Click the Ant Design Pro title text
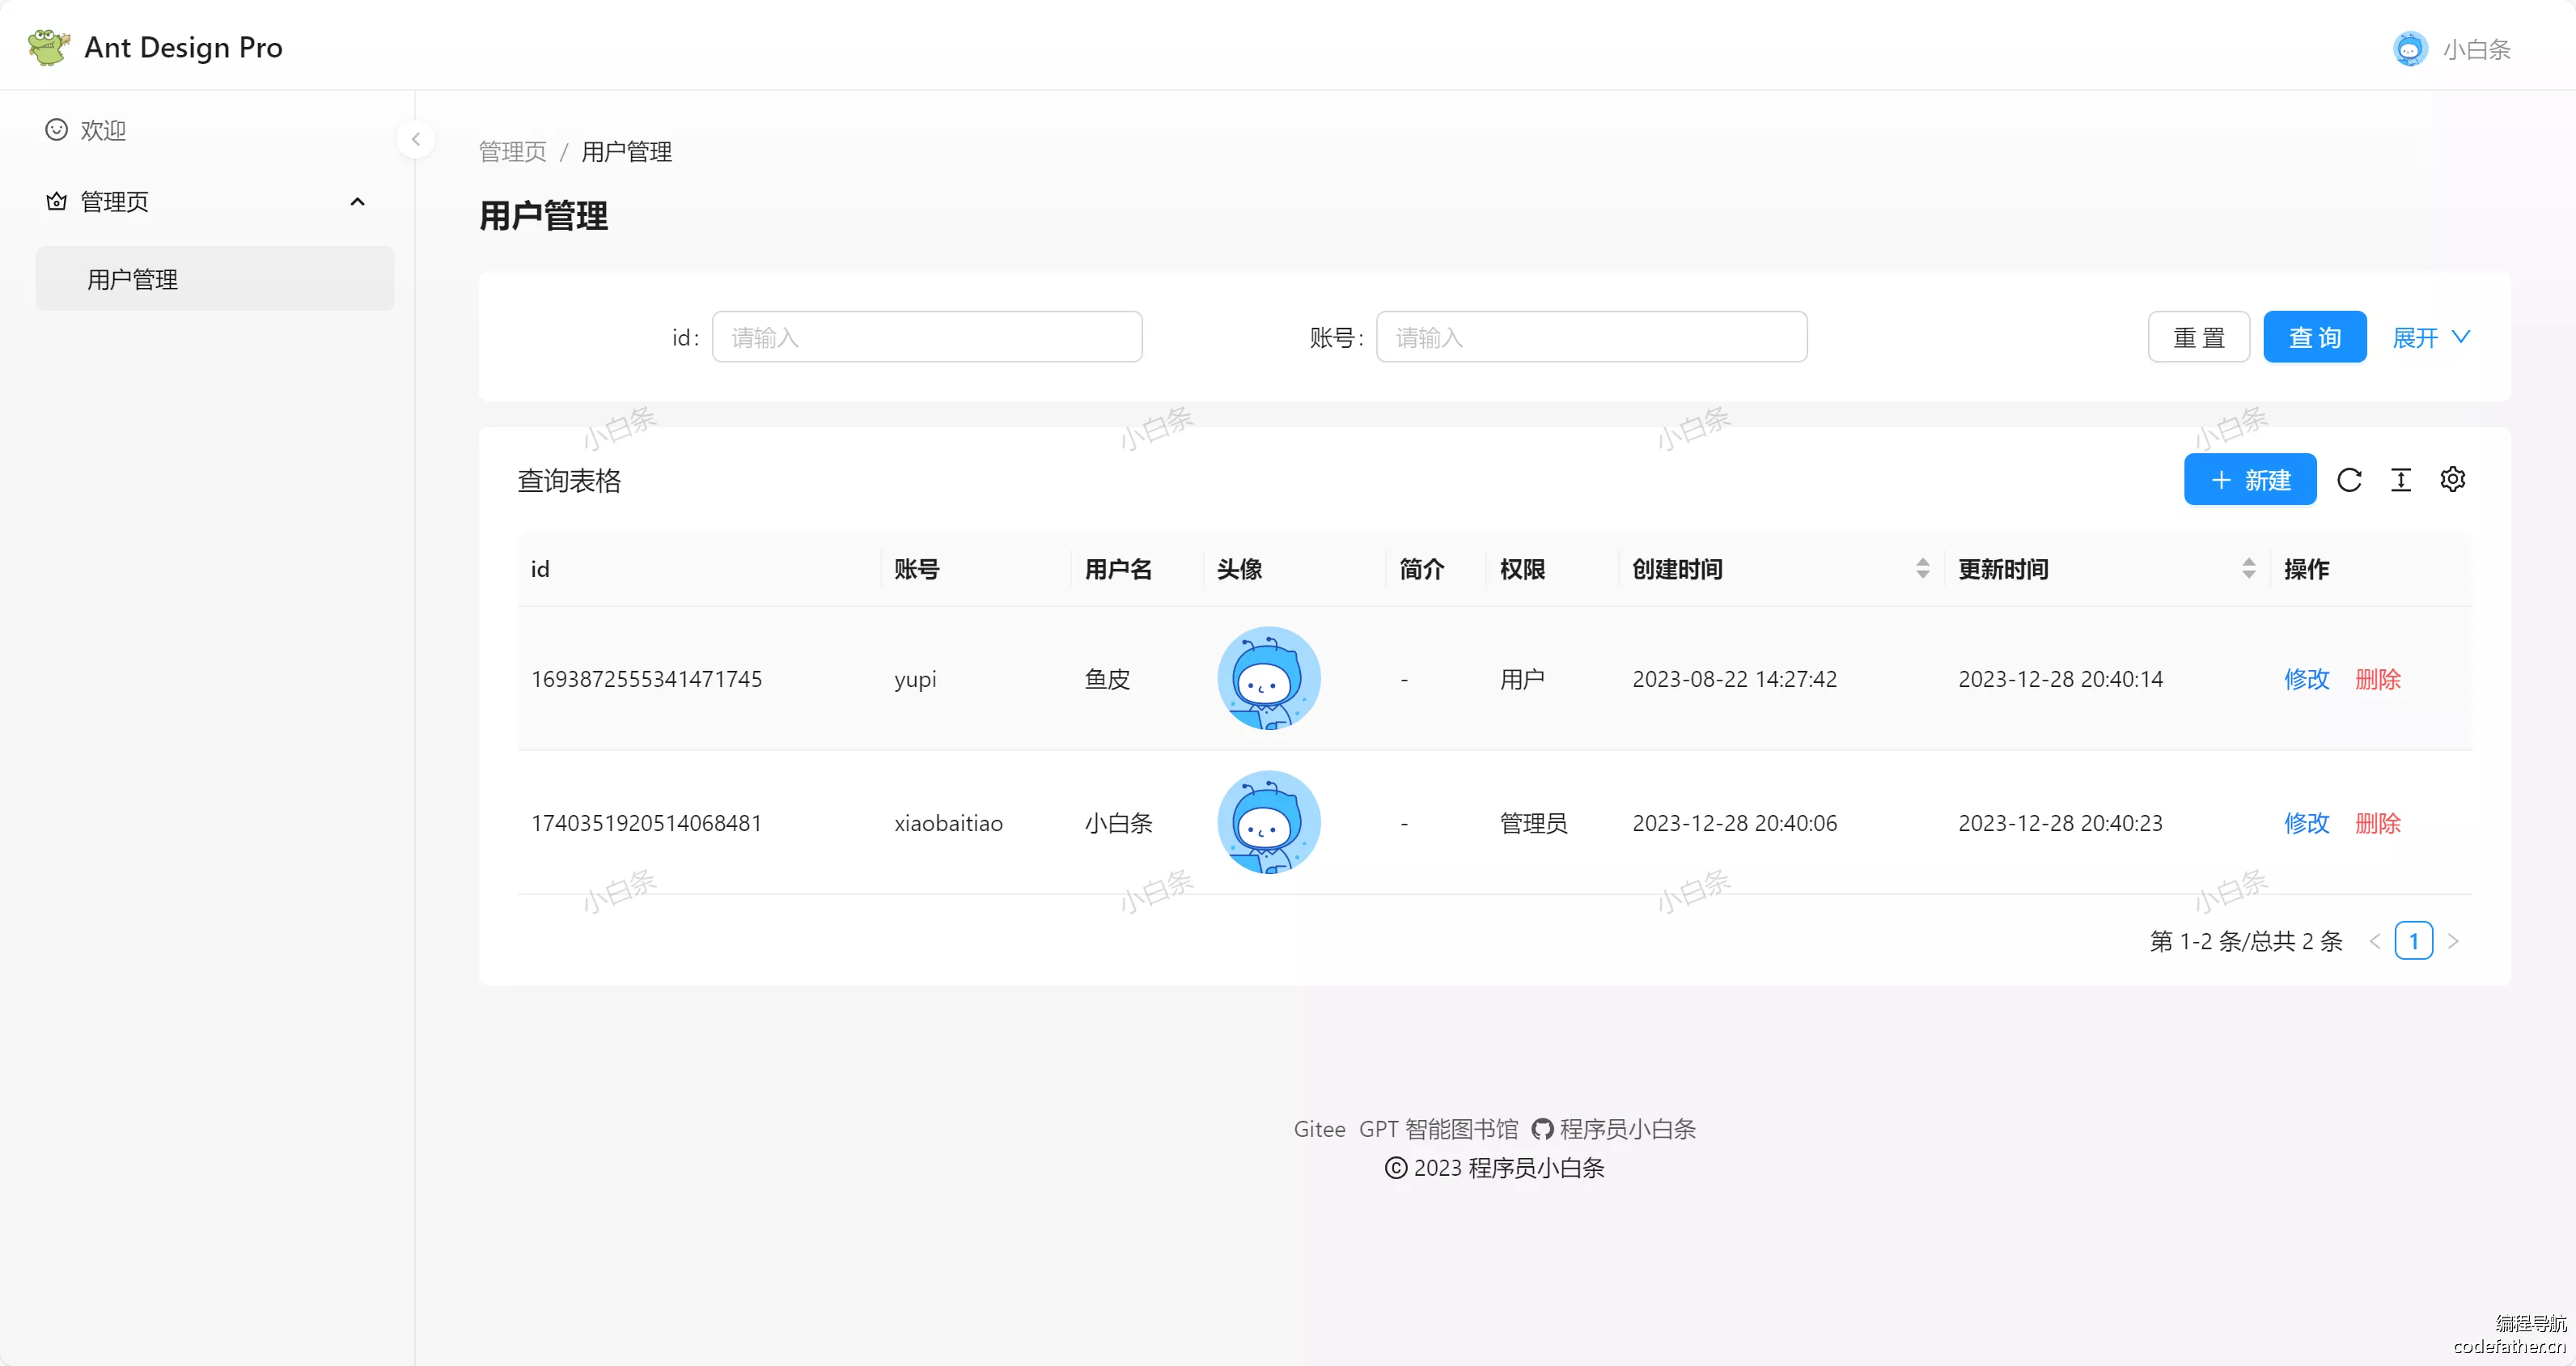The image size is (2576, 1366). point(183,47)
